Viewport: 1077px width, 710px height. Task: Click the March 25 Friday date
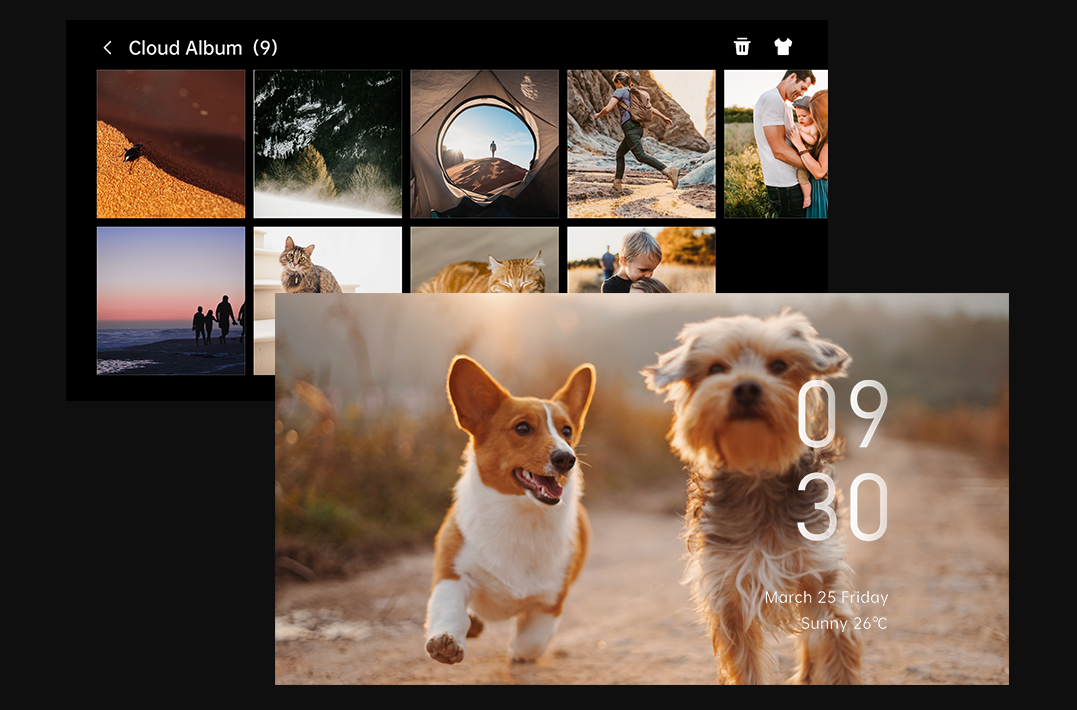click(826, 598)
